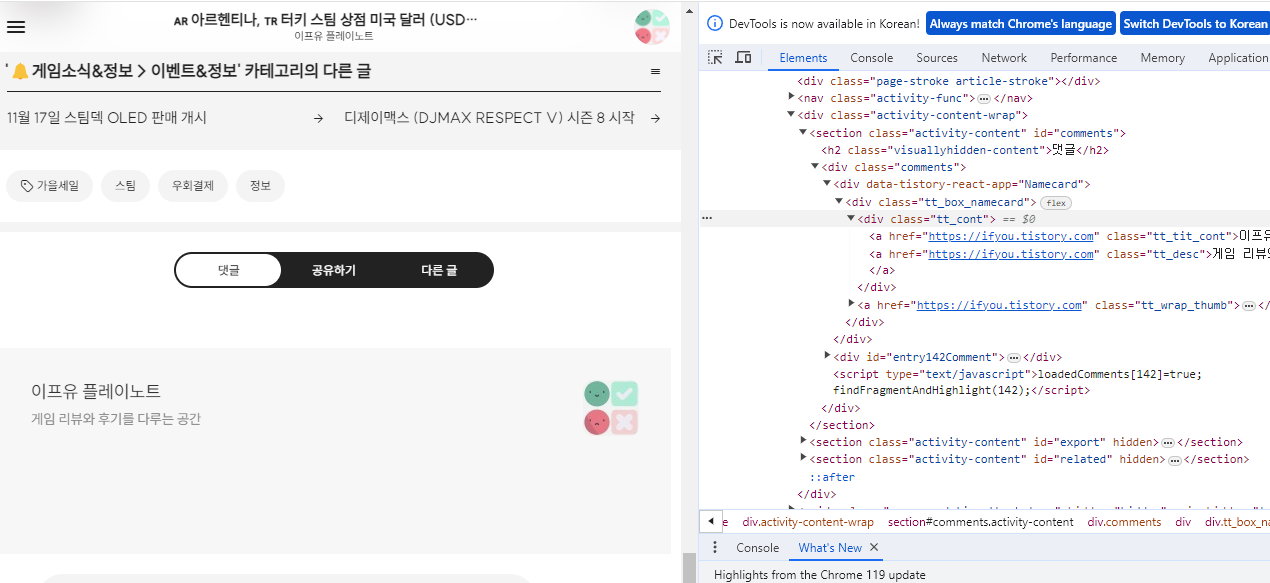Open the Network panel tab
The width and height of the screenshot is (1270, 583).
pos(1004,58)
